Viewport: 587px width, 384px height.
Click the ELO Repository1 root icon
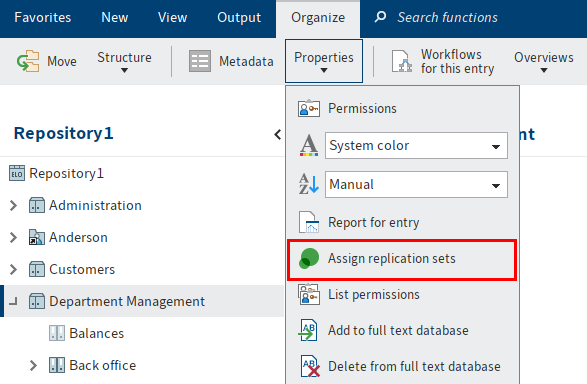17,173
